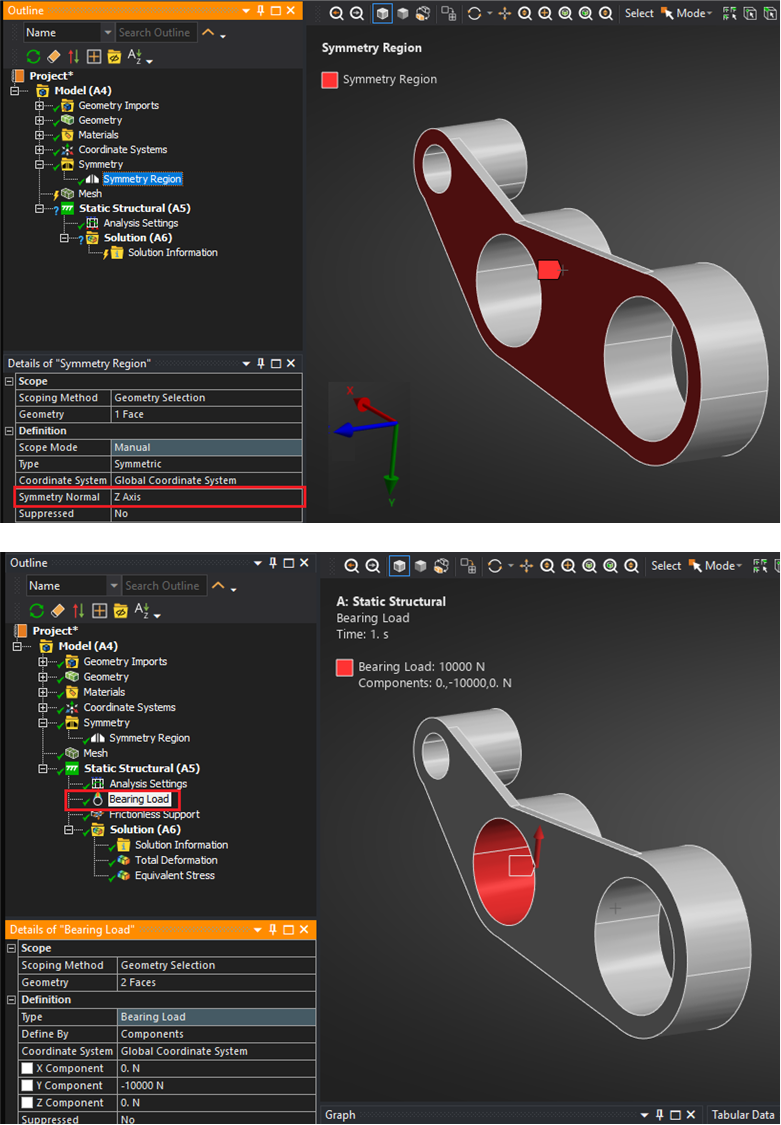Click eraser clear-filter icon in Bearing Load window's Outline
Screen dimensions: 781x1125
[58, 611]
